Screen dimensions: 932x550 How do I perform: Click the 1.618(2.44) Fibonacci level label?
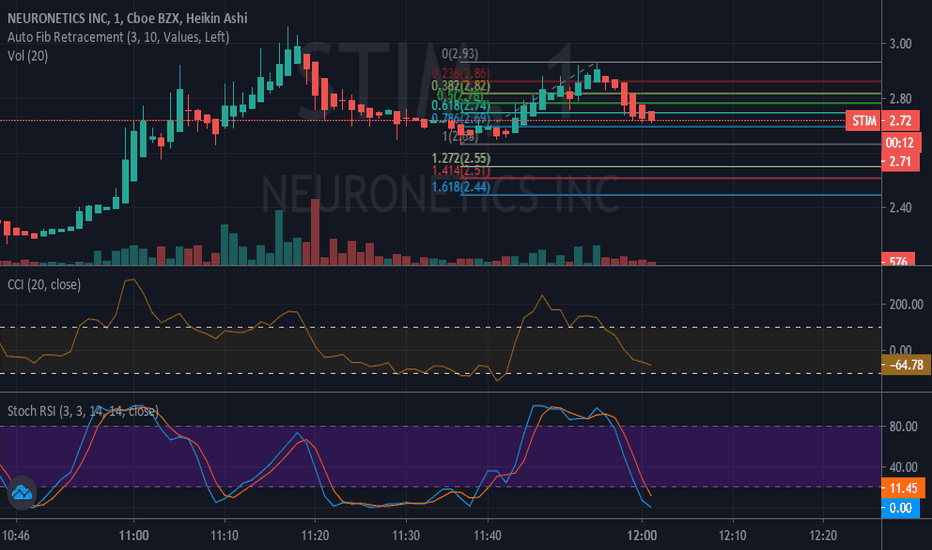click(x=461, y=187)
